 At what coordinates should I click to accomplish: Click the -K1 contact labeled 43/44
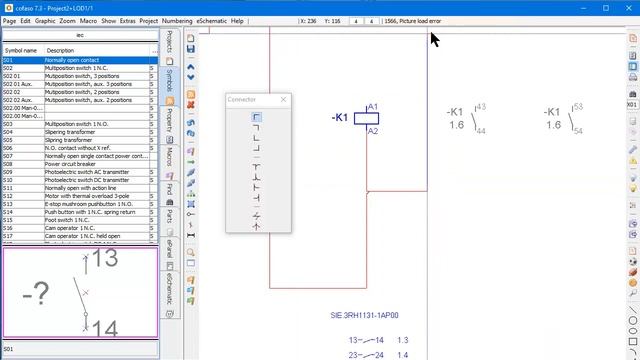(x=467, y=119)
